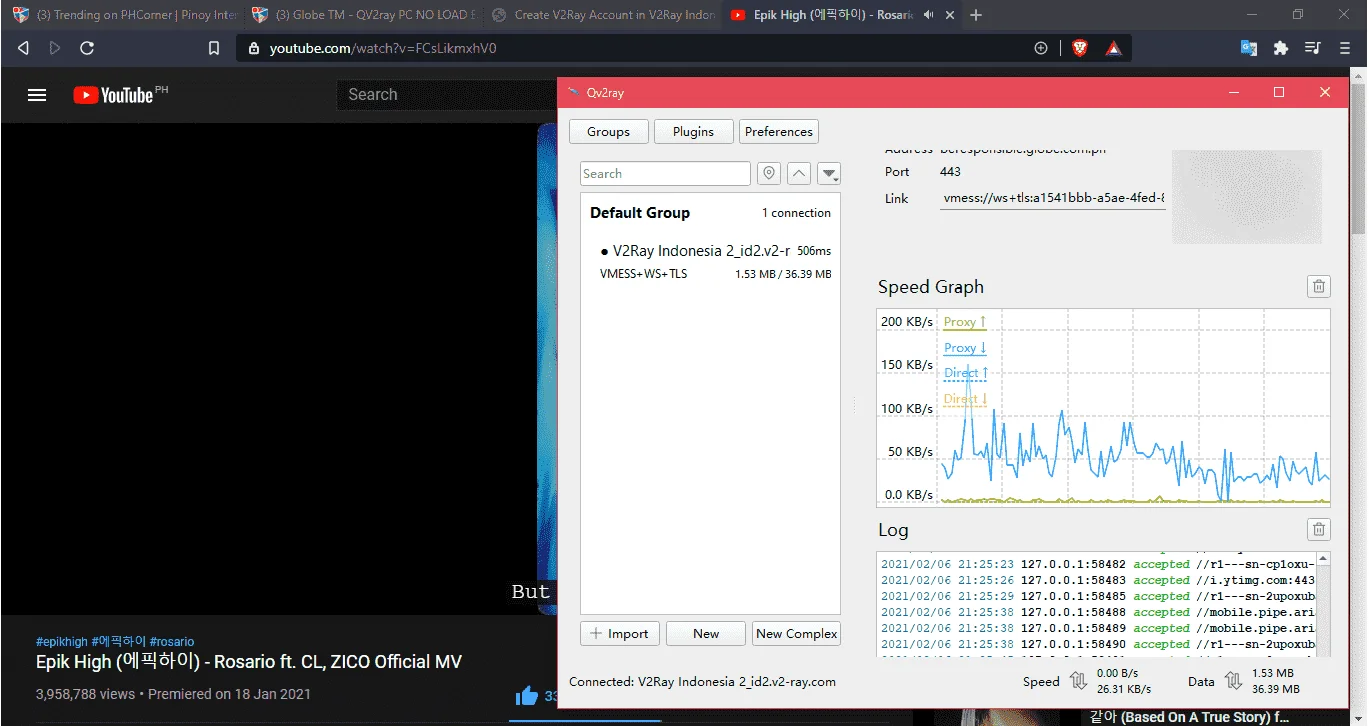Bookmark this page with the bookmark icon
1369x726 pixels.
(213, 48)
